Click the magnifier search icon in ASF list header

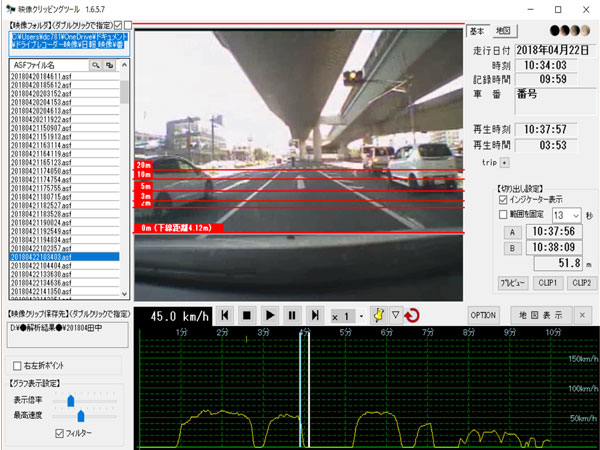[95, 65]
